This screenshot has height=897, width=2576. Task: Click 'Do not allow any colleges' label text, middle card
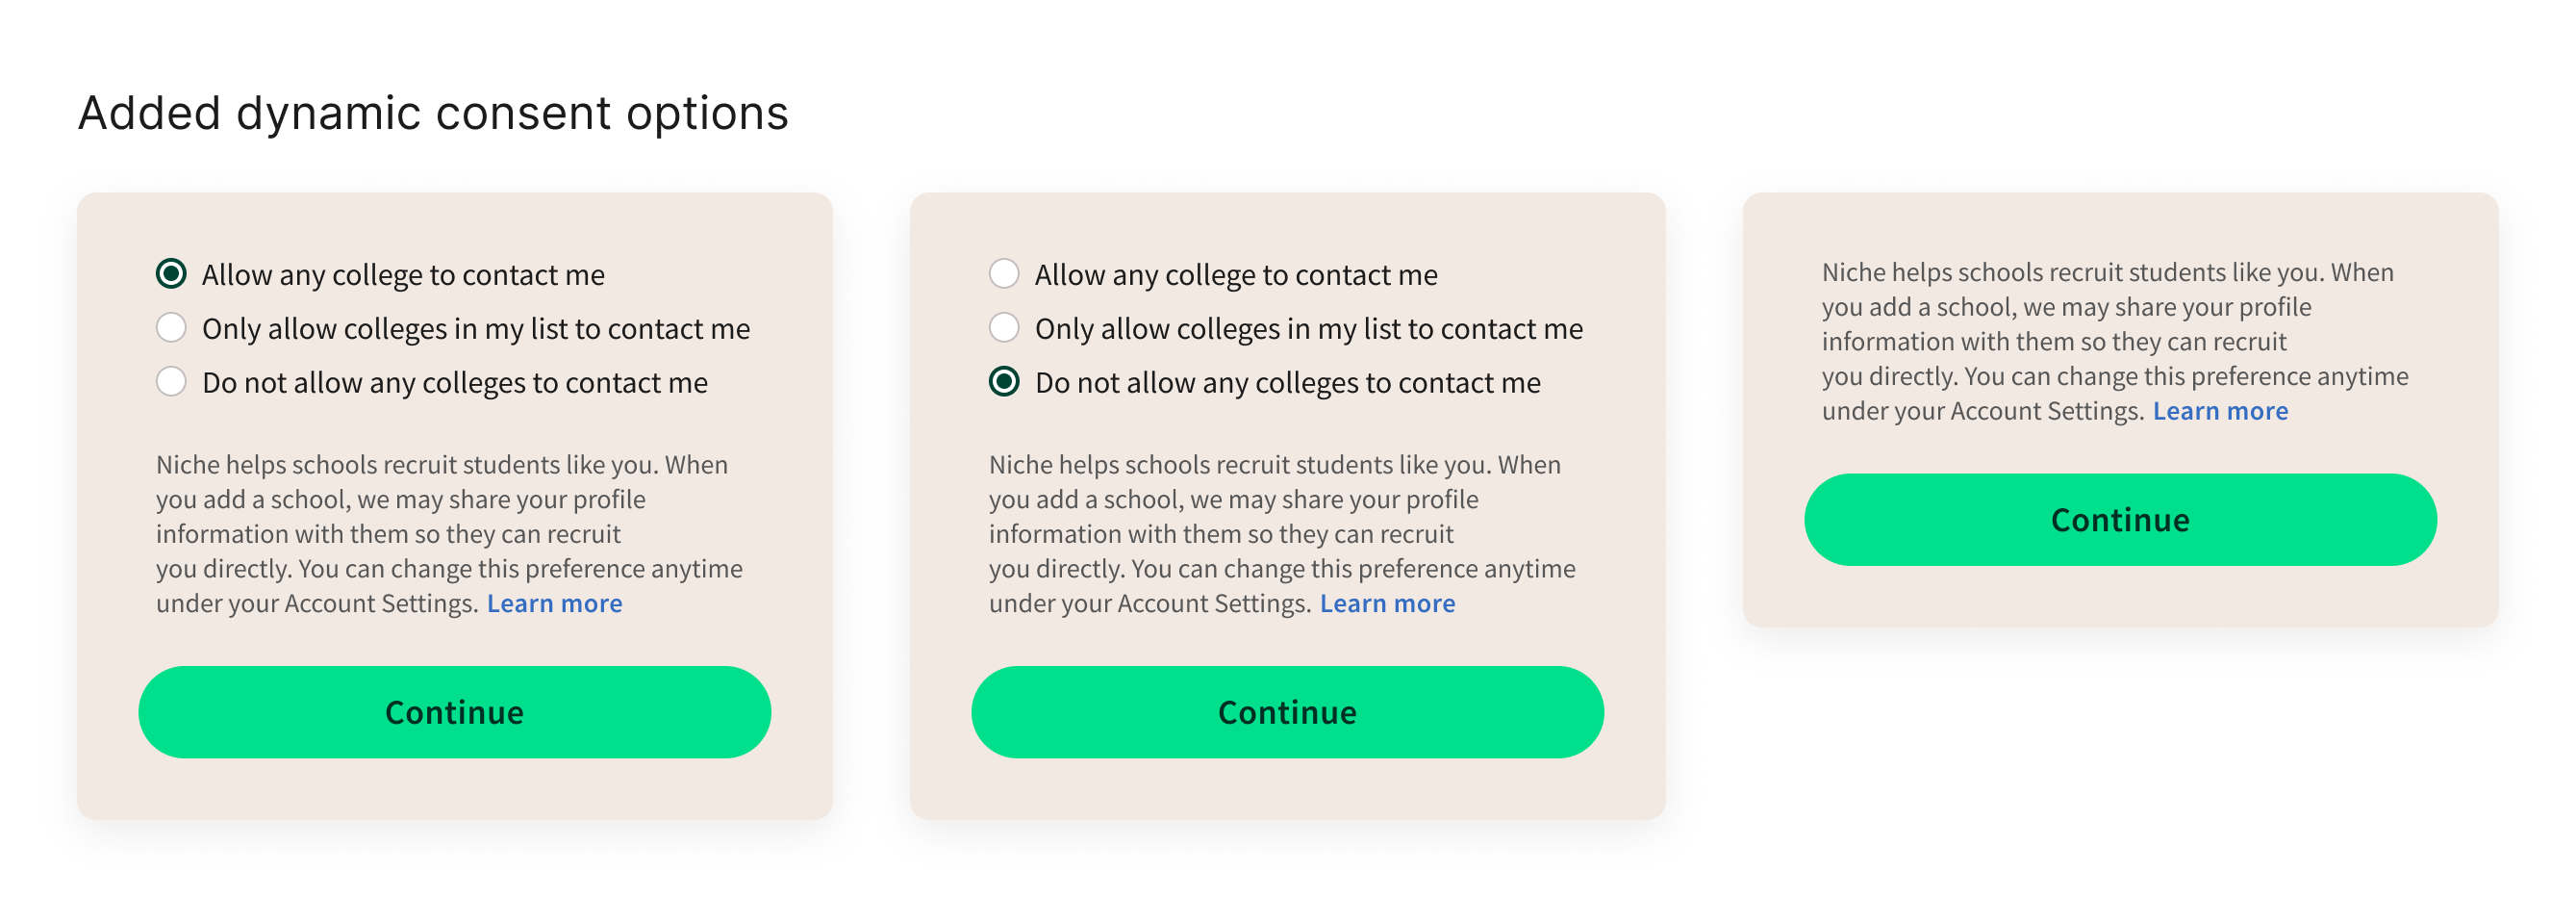1288,383
